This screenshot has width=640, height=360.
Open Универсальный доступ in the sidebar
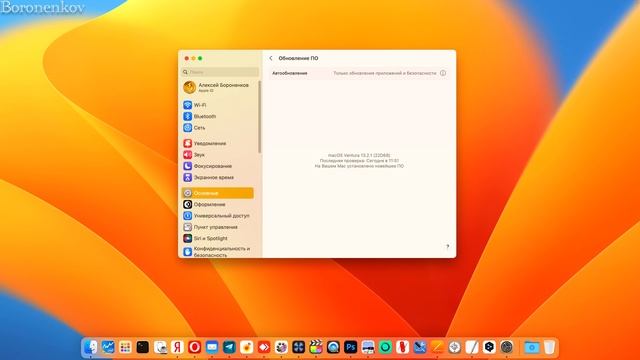point(218,216)
